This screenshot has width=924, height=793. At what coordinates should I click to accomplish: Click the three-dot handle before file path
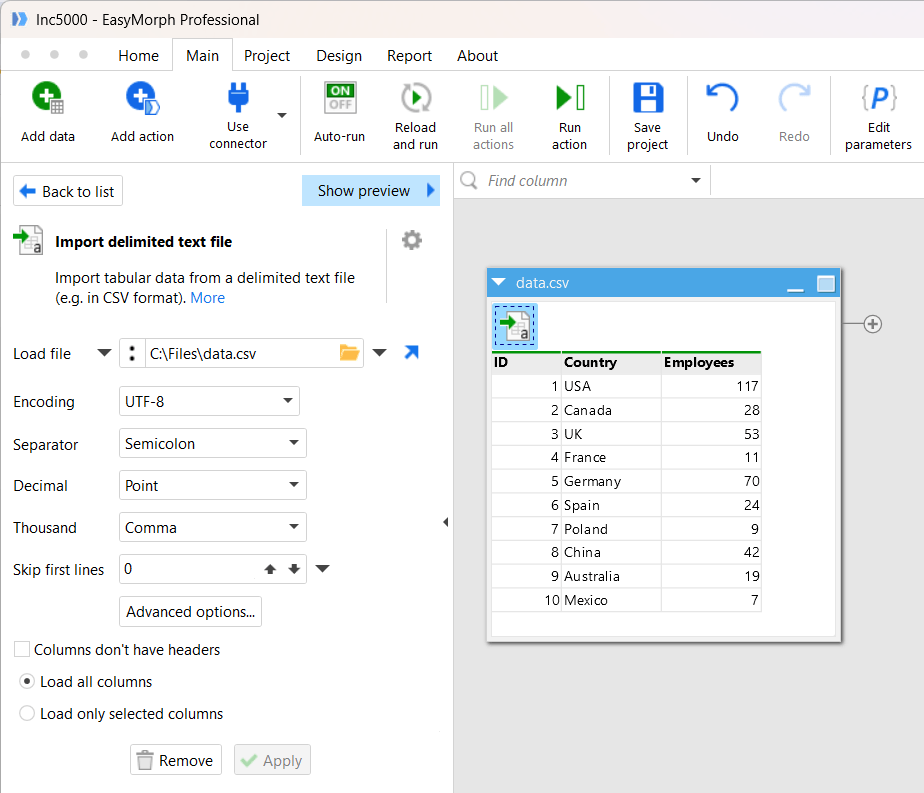click(132, 353)
